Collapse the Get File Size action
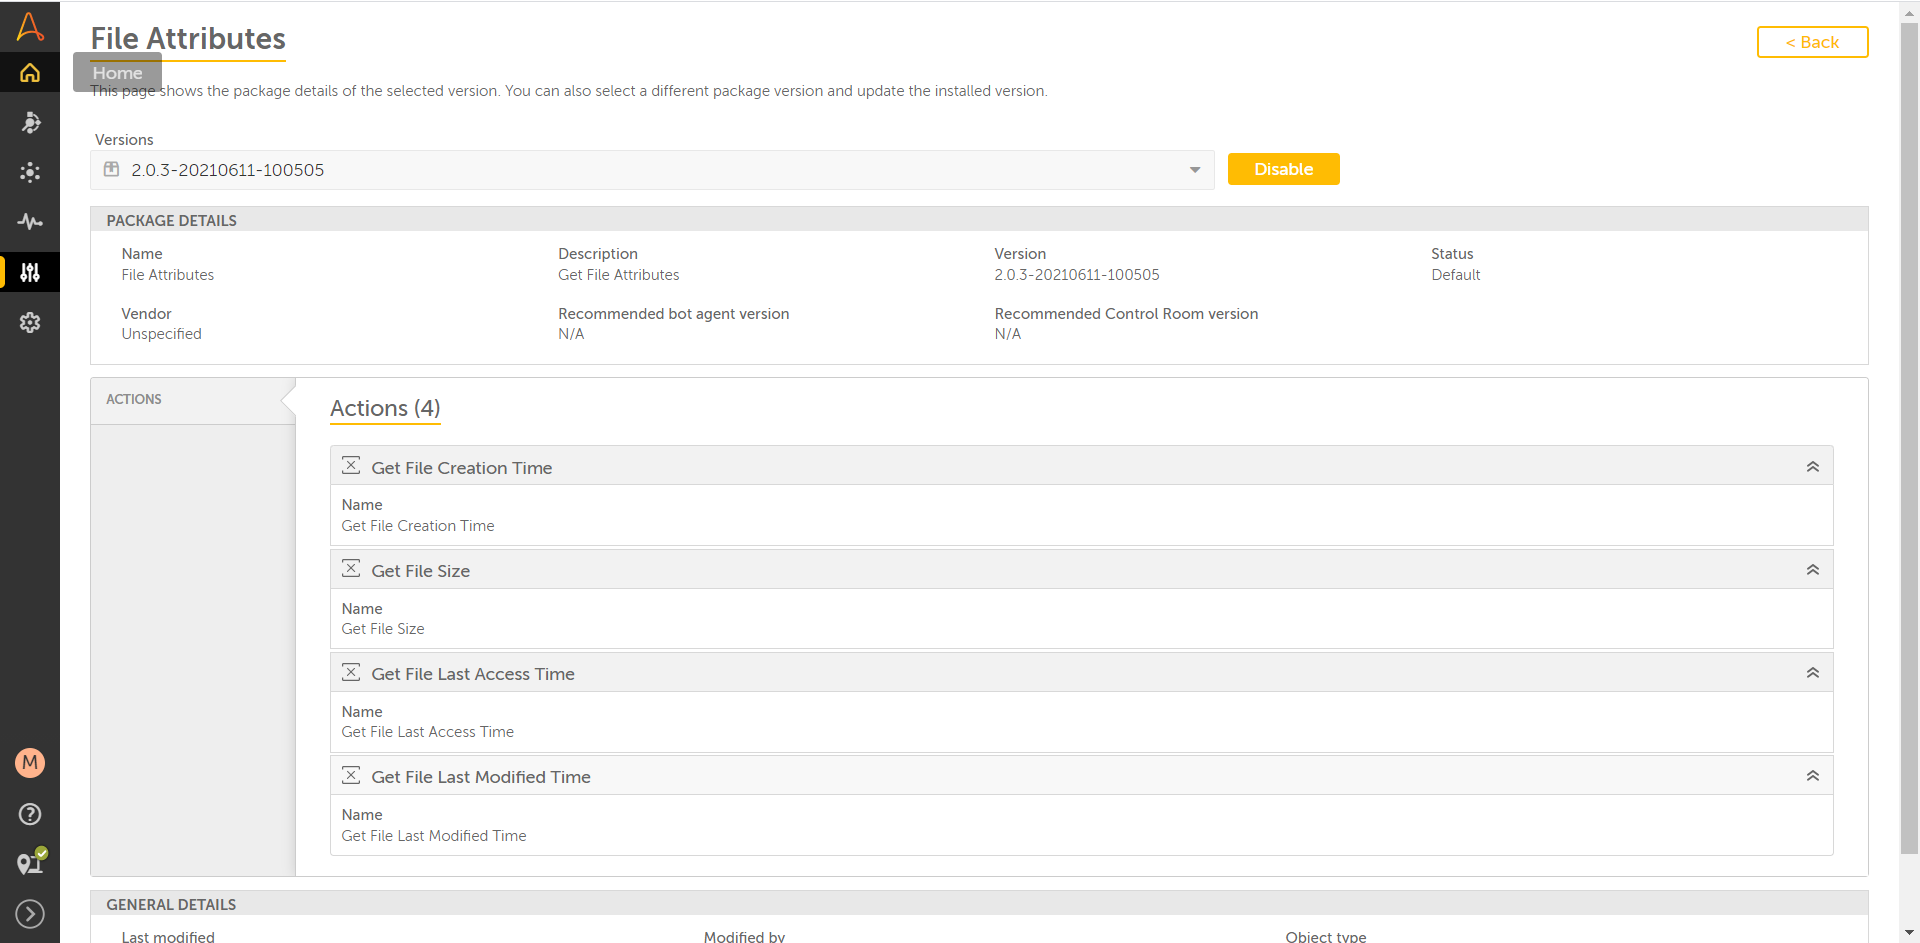This screenshot has height=943, width=1920. (1812, 570)
